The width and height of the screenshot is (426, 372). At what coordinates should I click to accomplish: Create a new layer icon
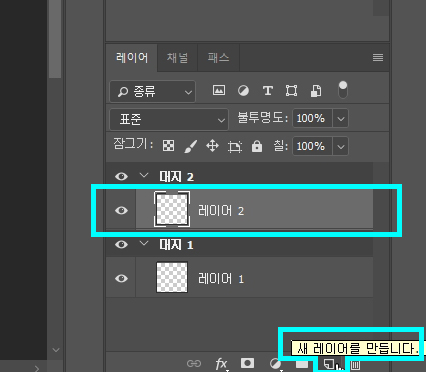[x=329, y=363]
